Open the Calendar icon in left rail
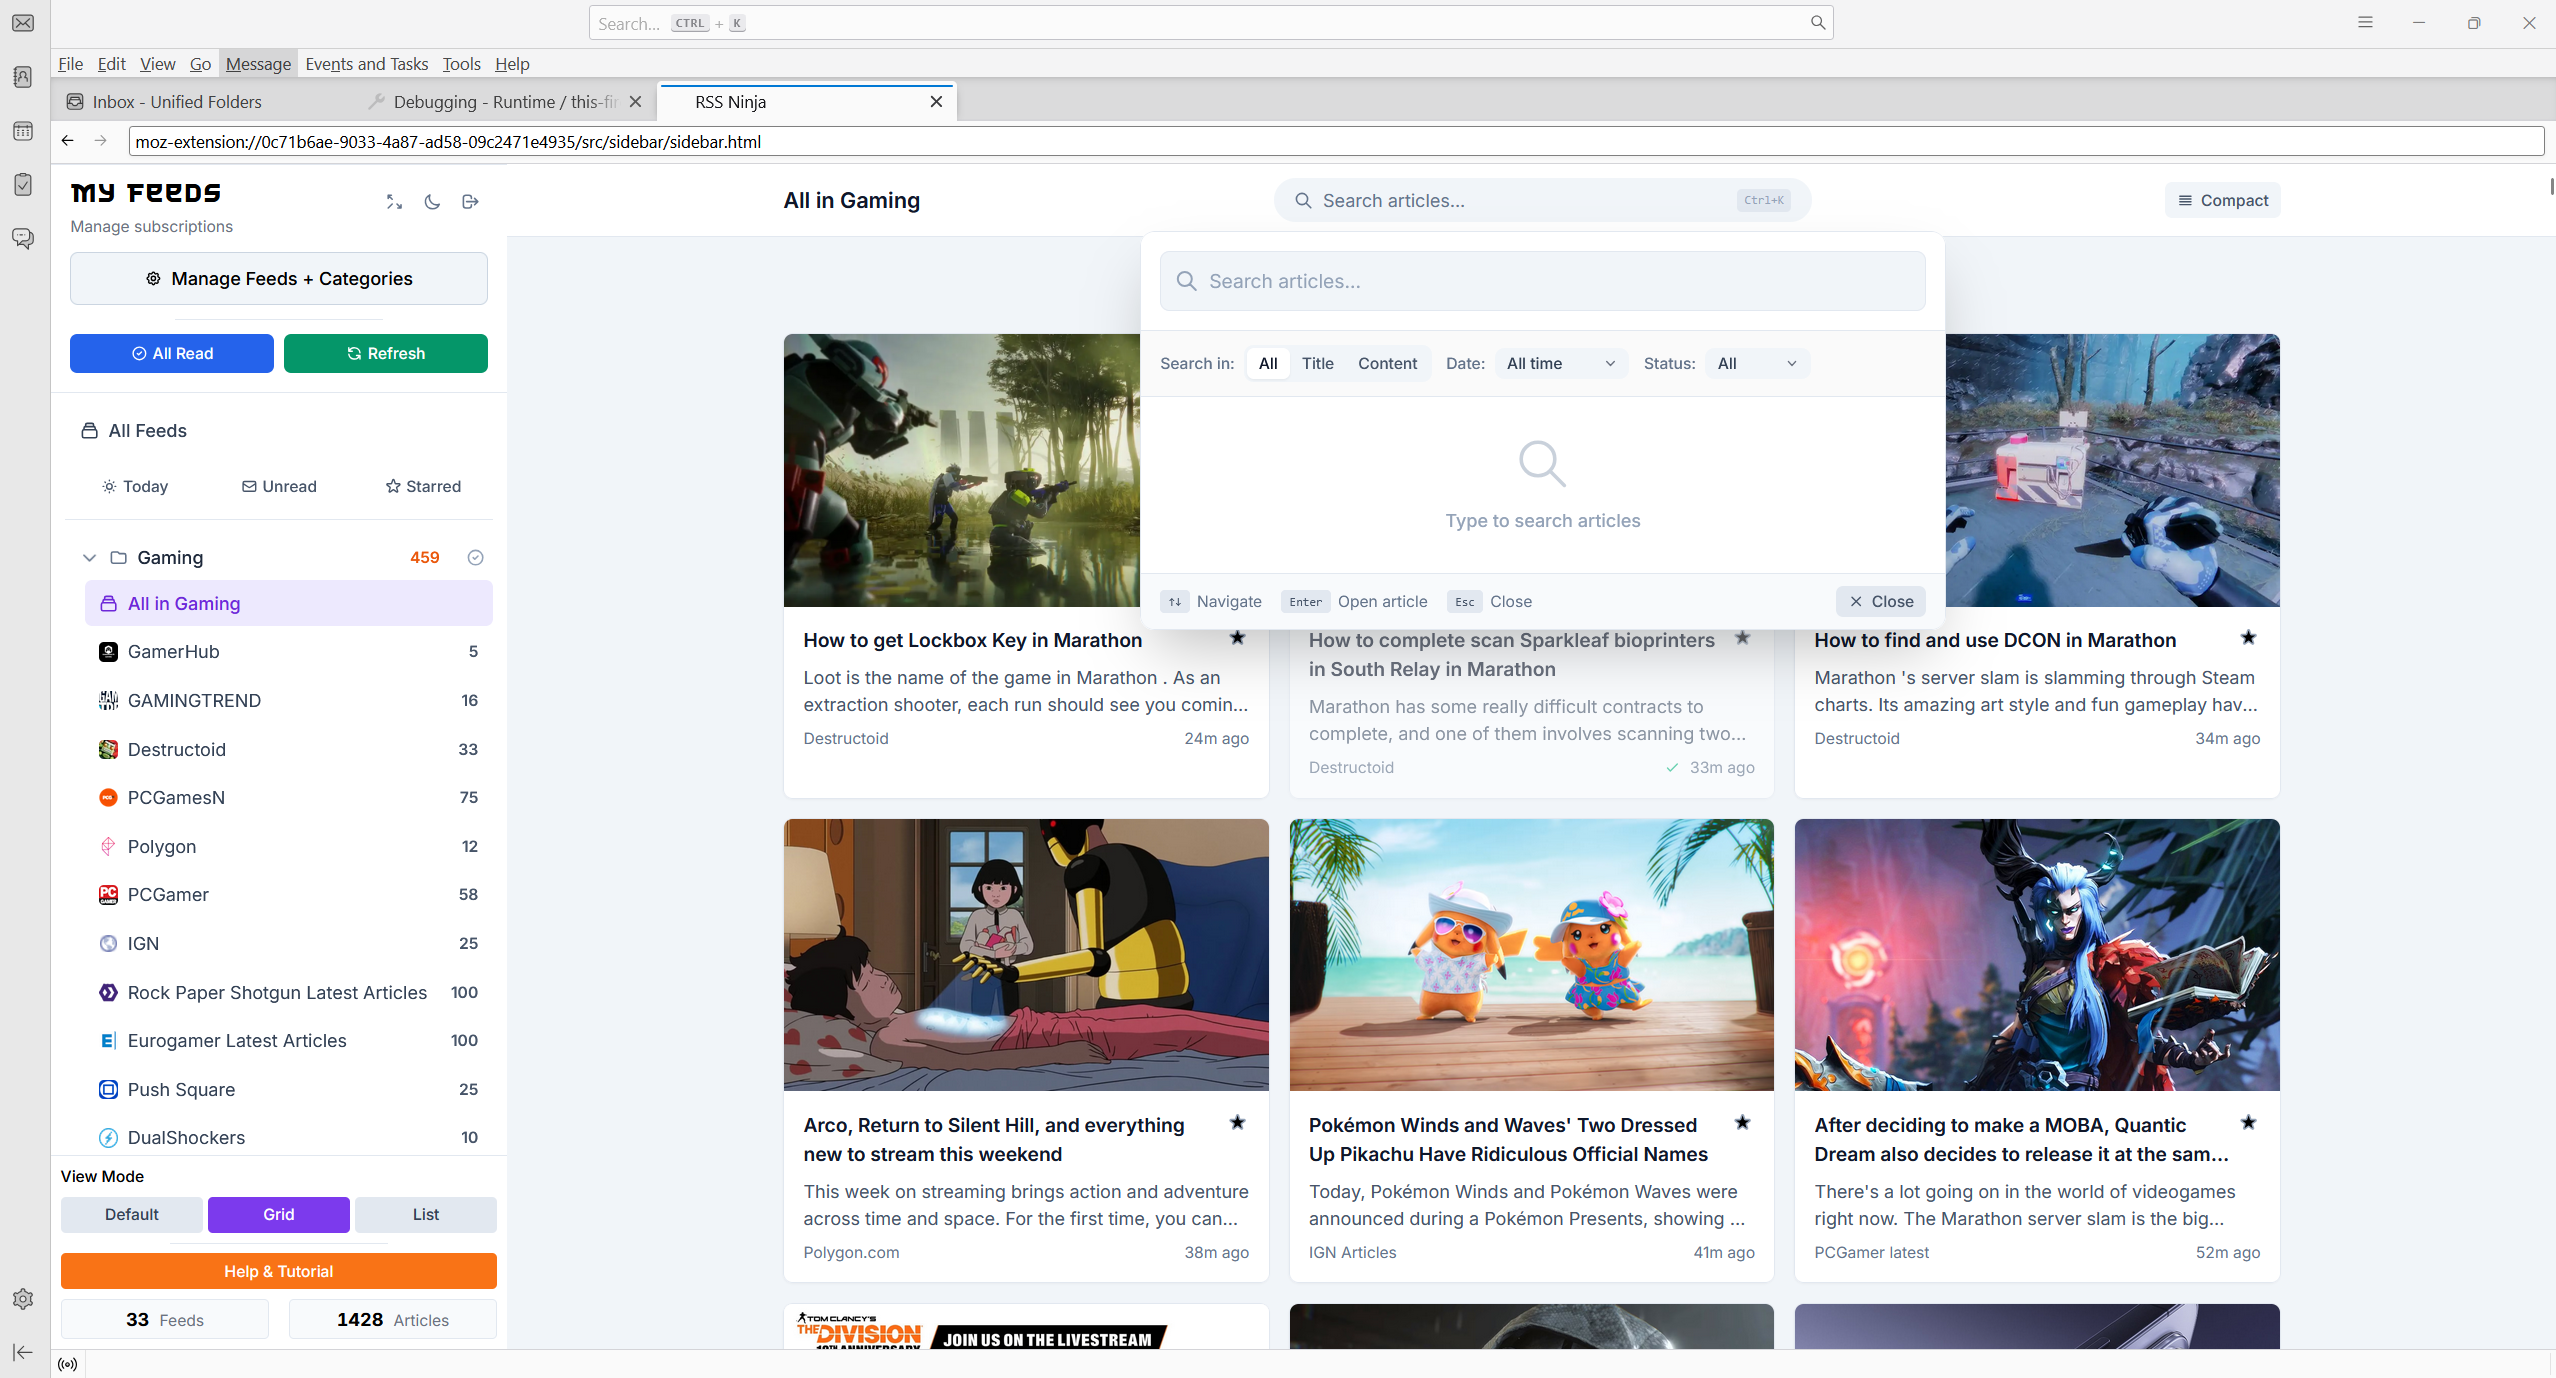This screenshot has width=2556, height=1378. [23, 131]
